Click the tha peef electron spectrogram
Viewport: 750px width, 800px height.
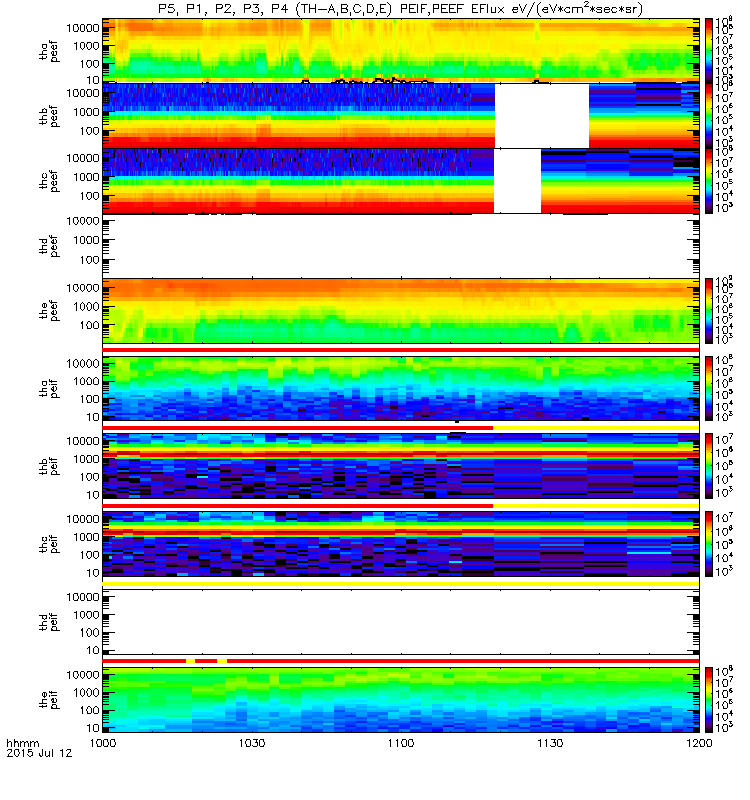(401, 51)
